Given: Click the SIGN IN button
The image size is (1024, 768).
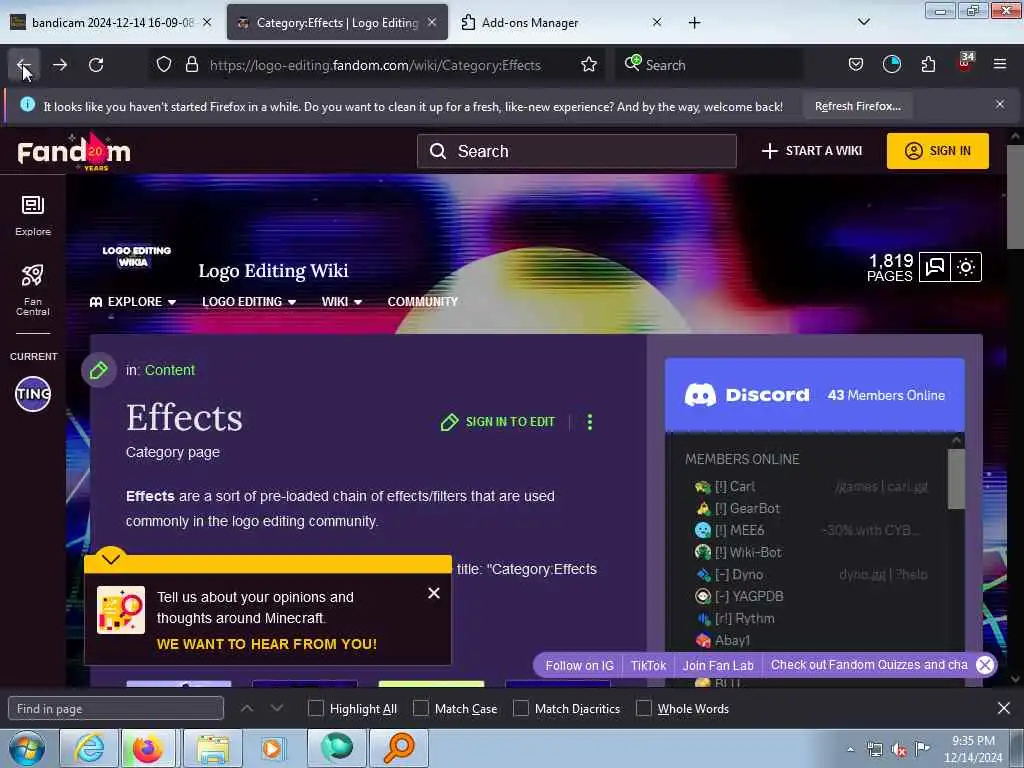Looking at the screenshot, I should (x=937, y=151).
